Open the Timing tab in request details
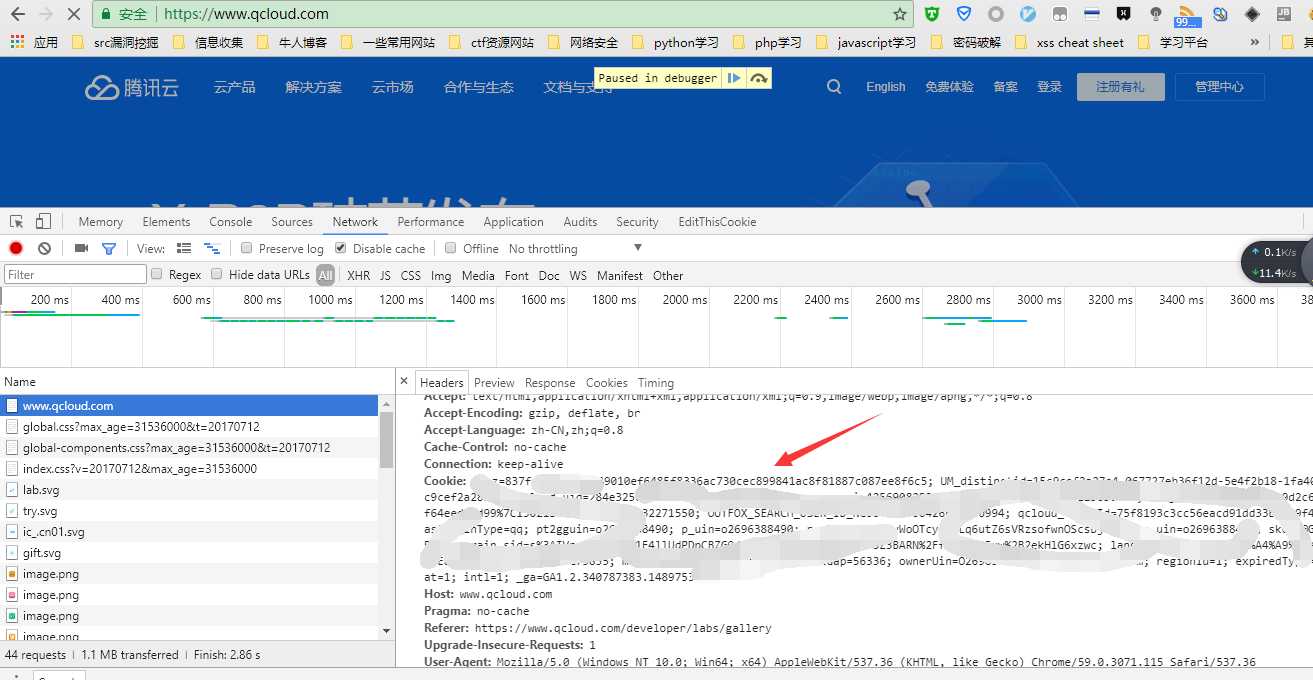The height and width of the screenshot is (680, 1313). pos(655,382)
